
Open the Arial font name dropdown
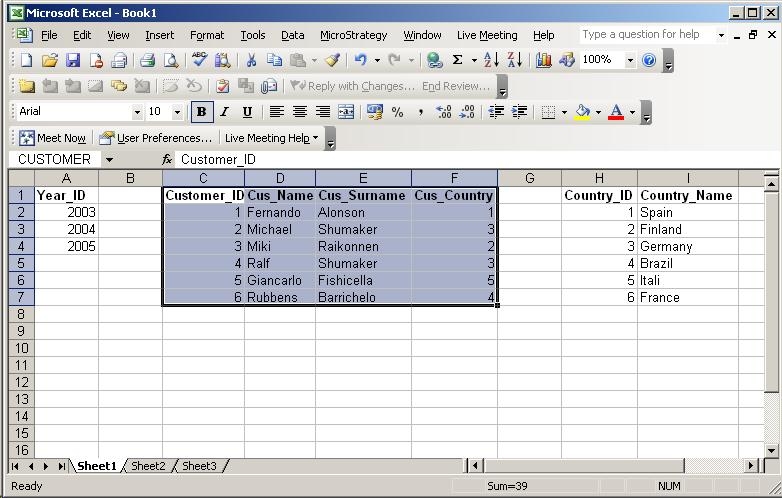click(x=136, y=112)
